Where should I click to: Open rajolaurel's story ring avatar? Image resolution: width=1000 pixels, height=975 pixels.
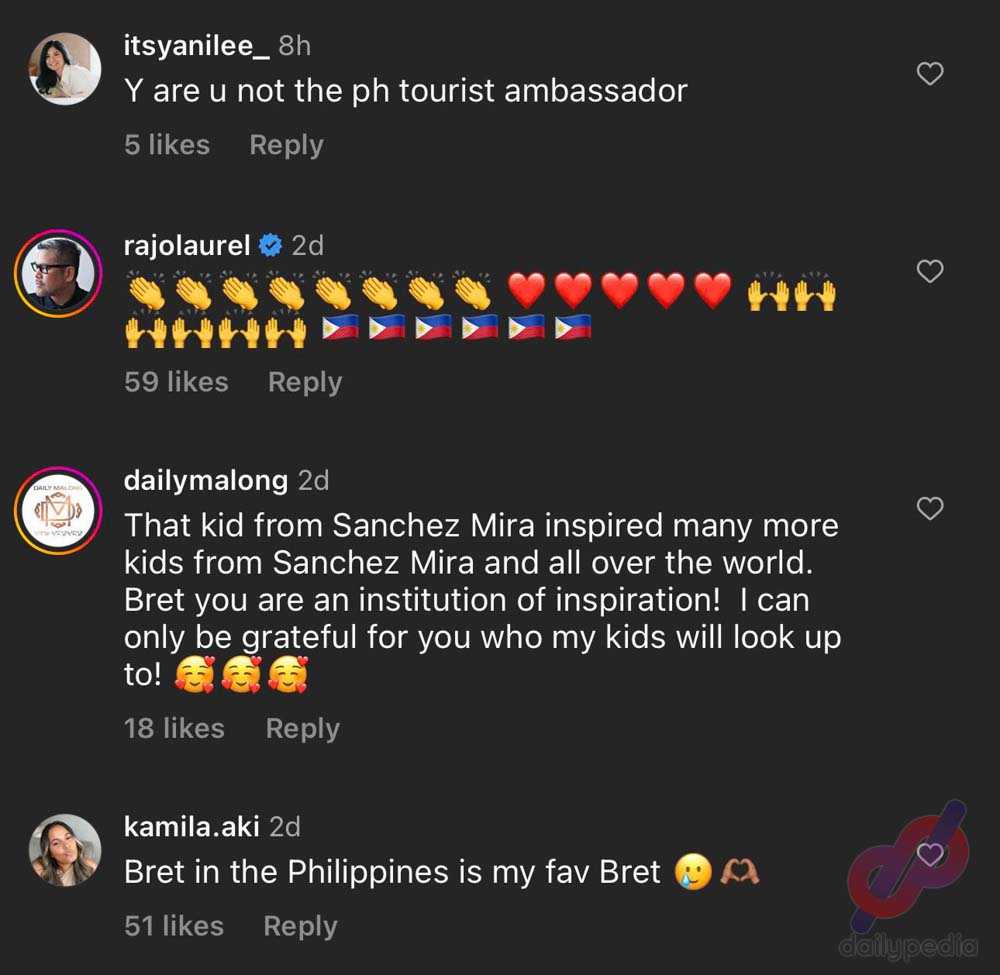(x=59, y=273)
